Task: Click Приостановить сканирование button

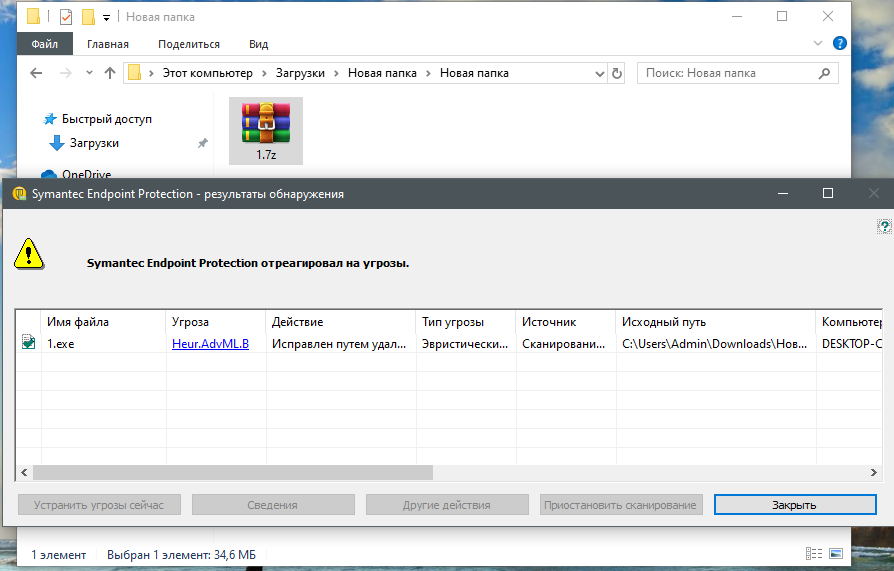Action: [x=621, y=505]
